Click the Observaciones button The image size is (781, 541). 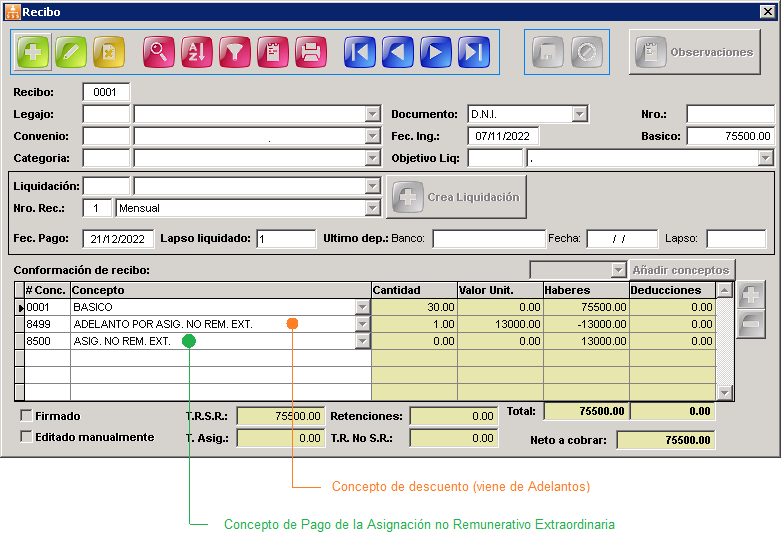[694, 52]
